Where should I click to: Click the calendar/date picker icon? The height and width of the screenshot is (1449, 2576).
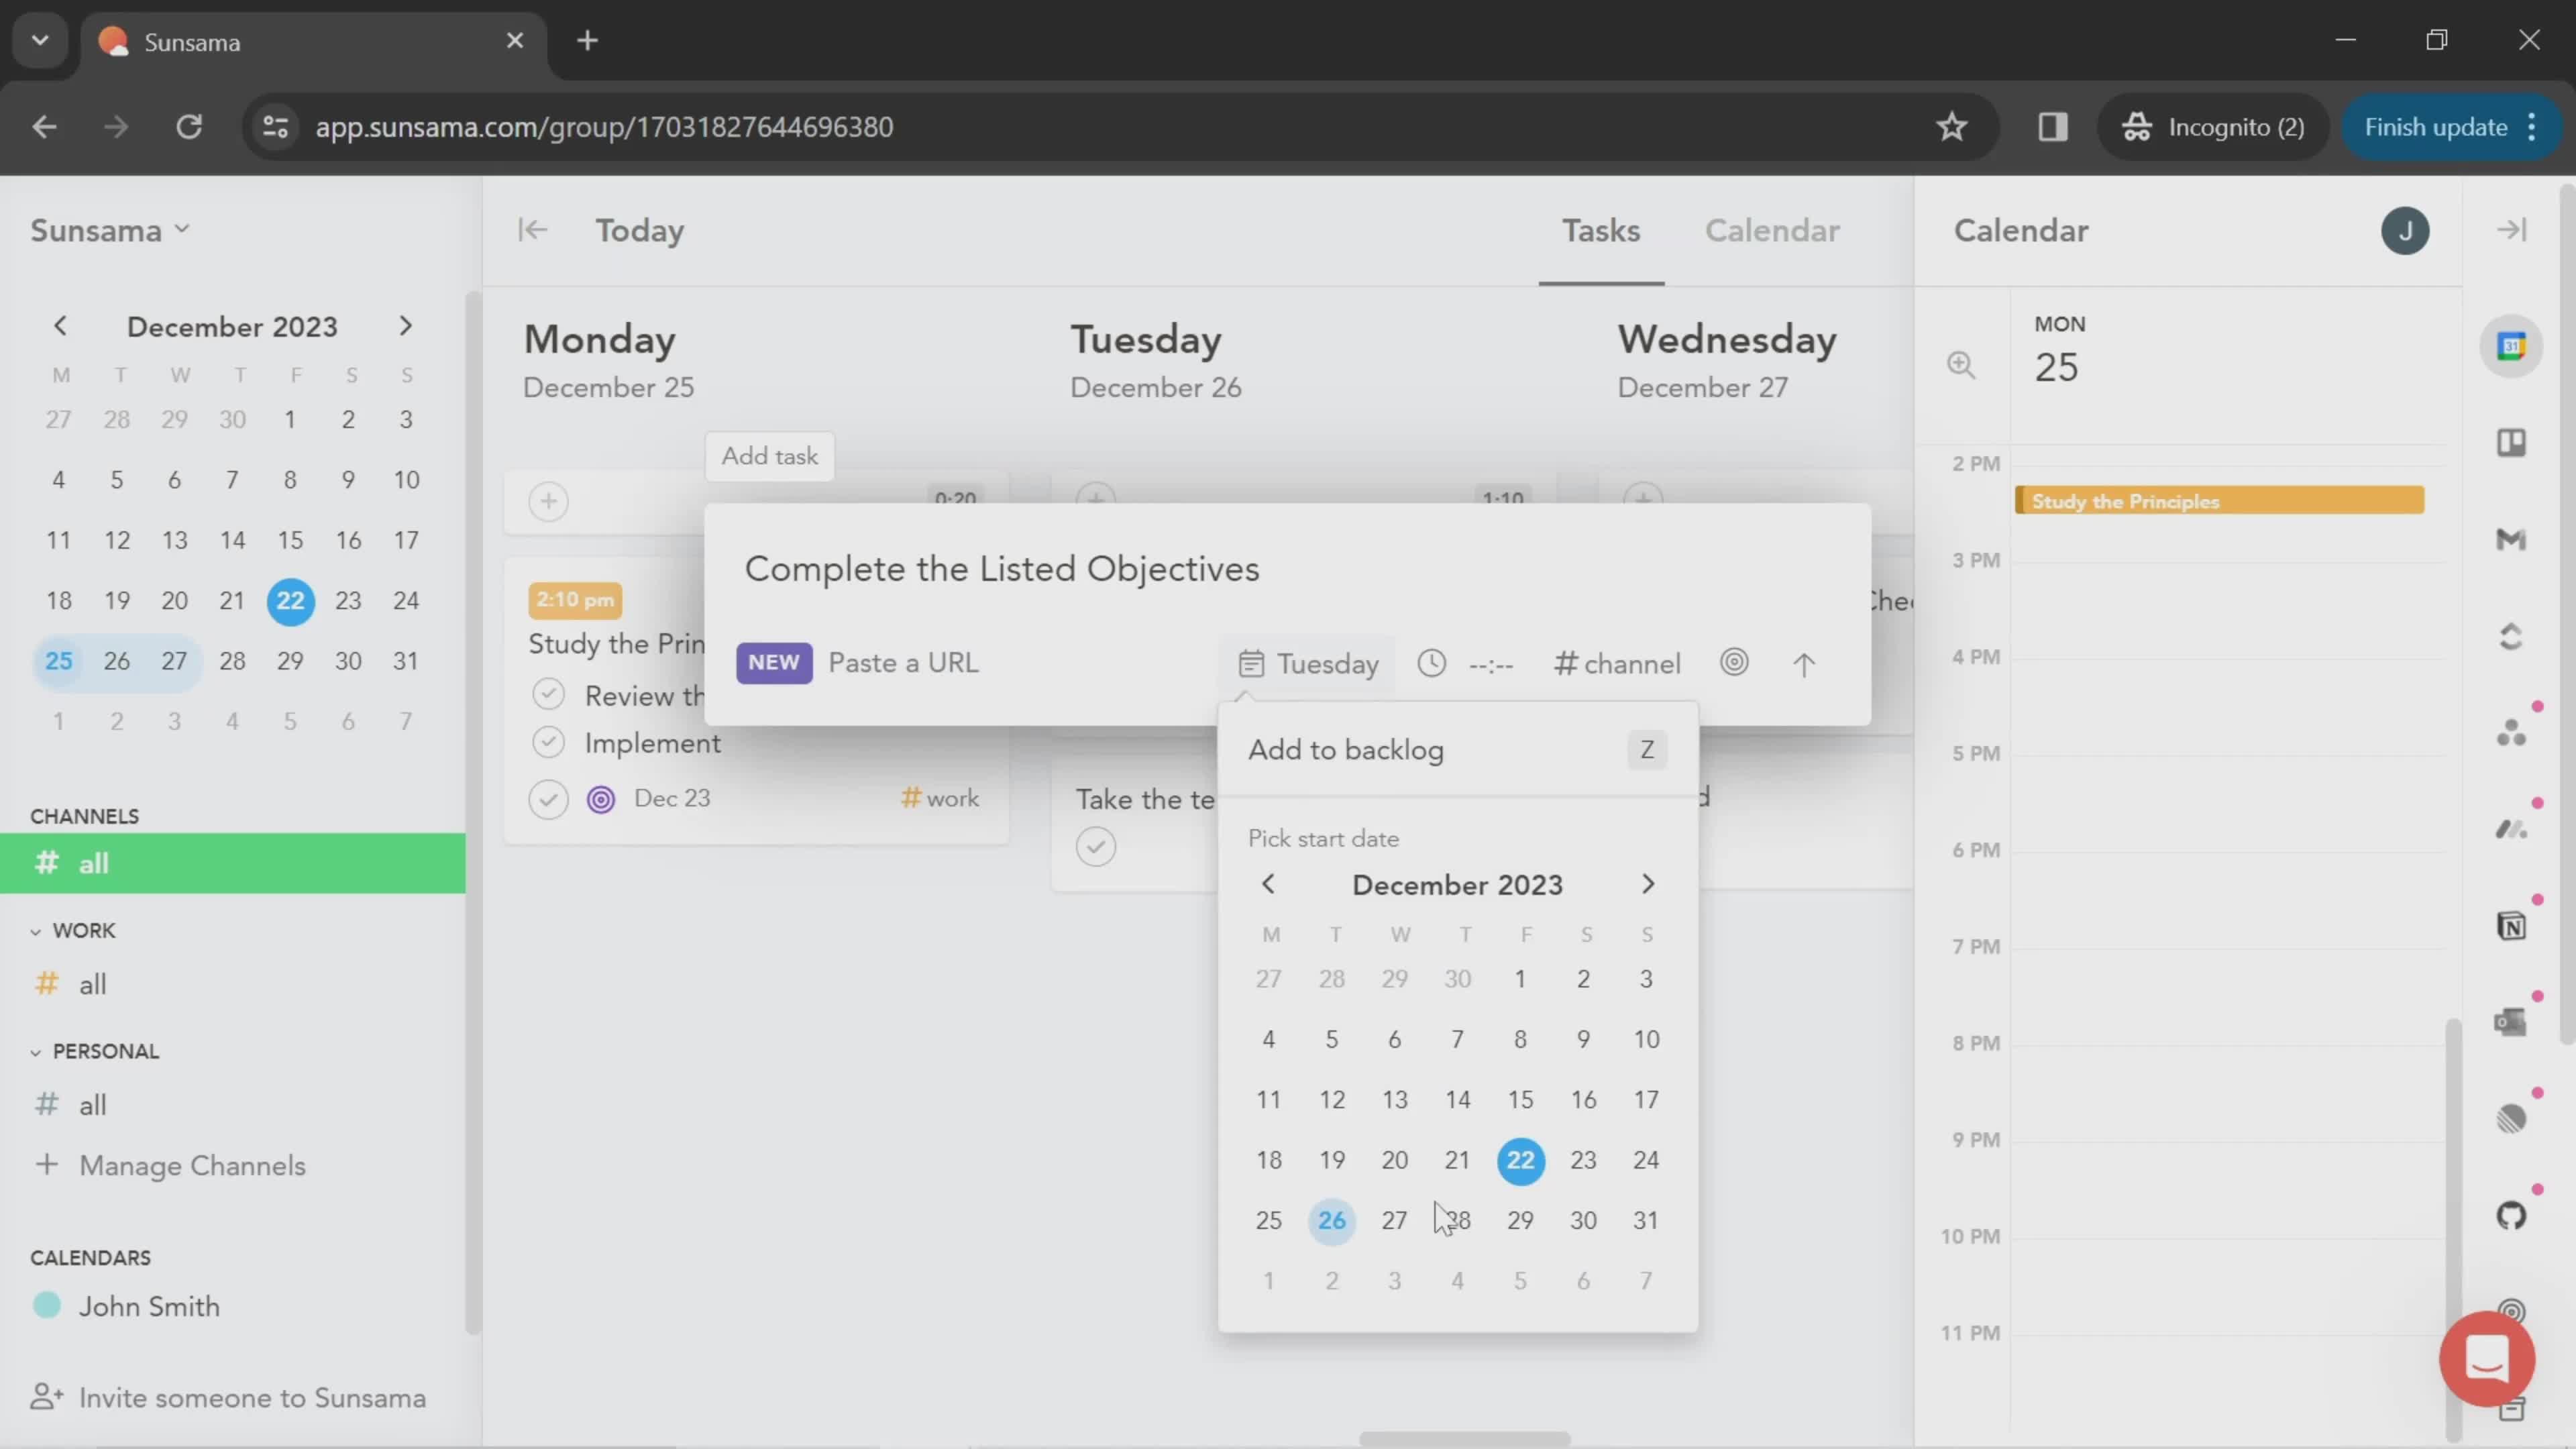tap(1252, 661)
